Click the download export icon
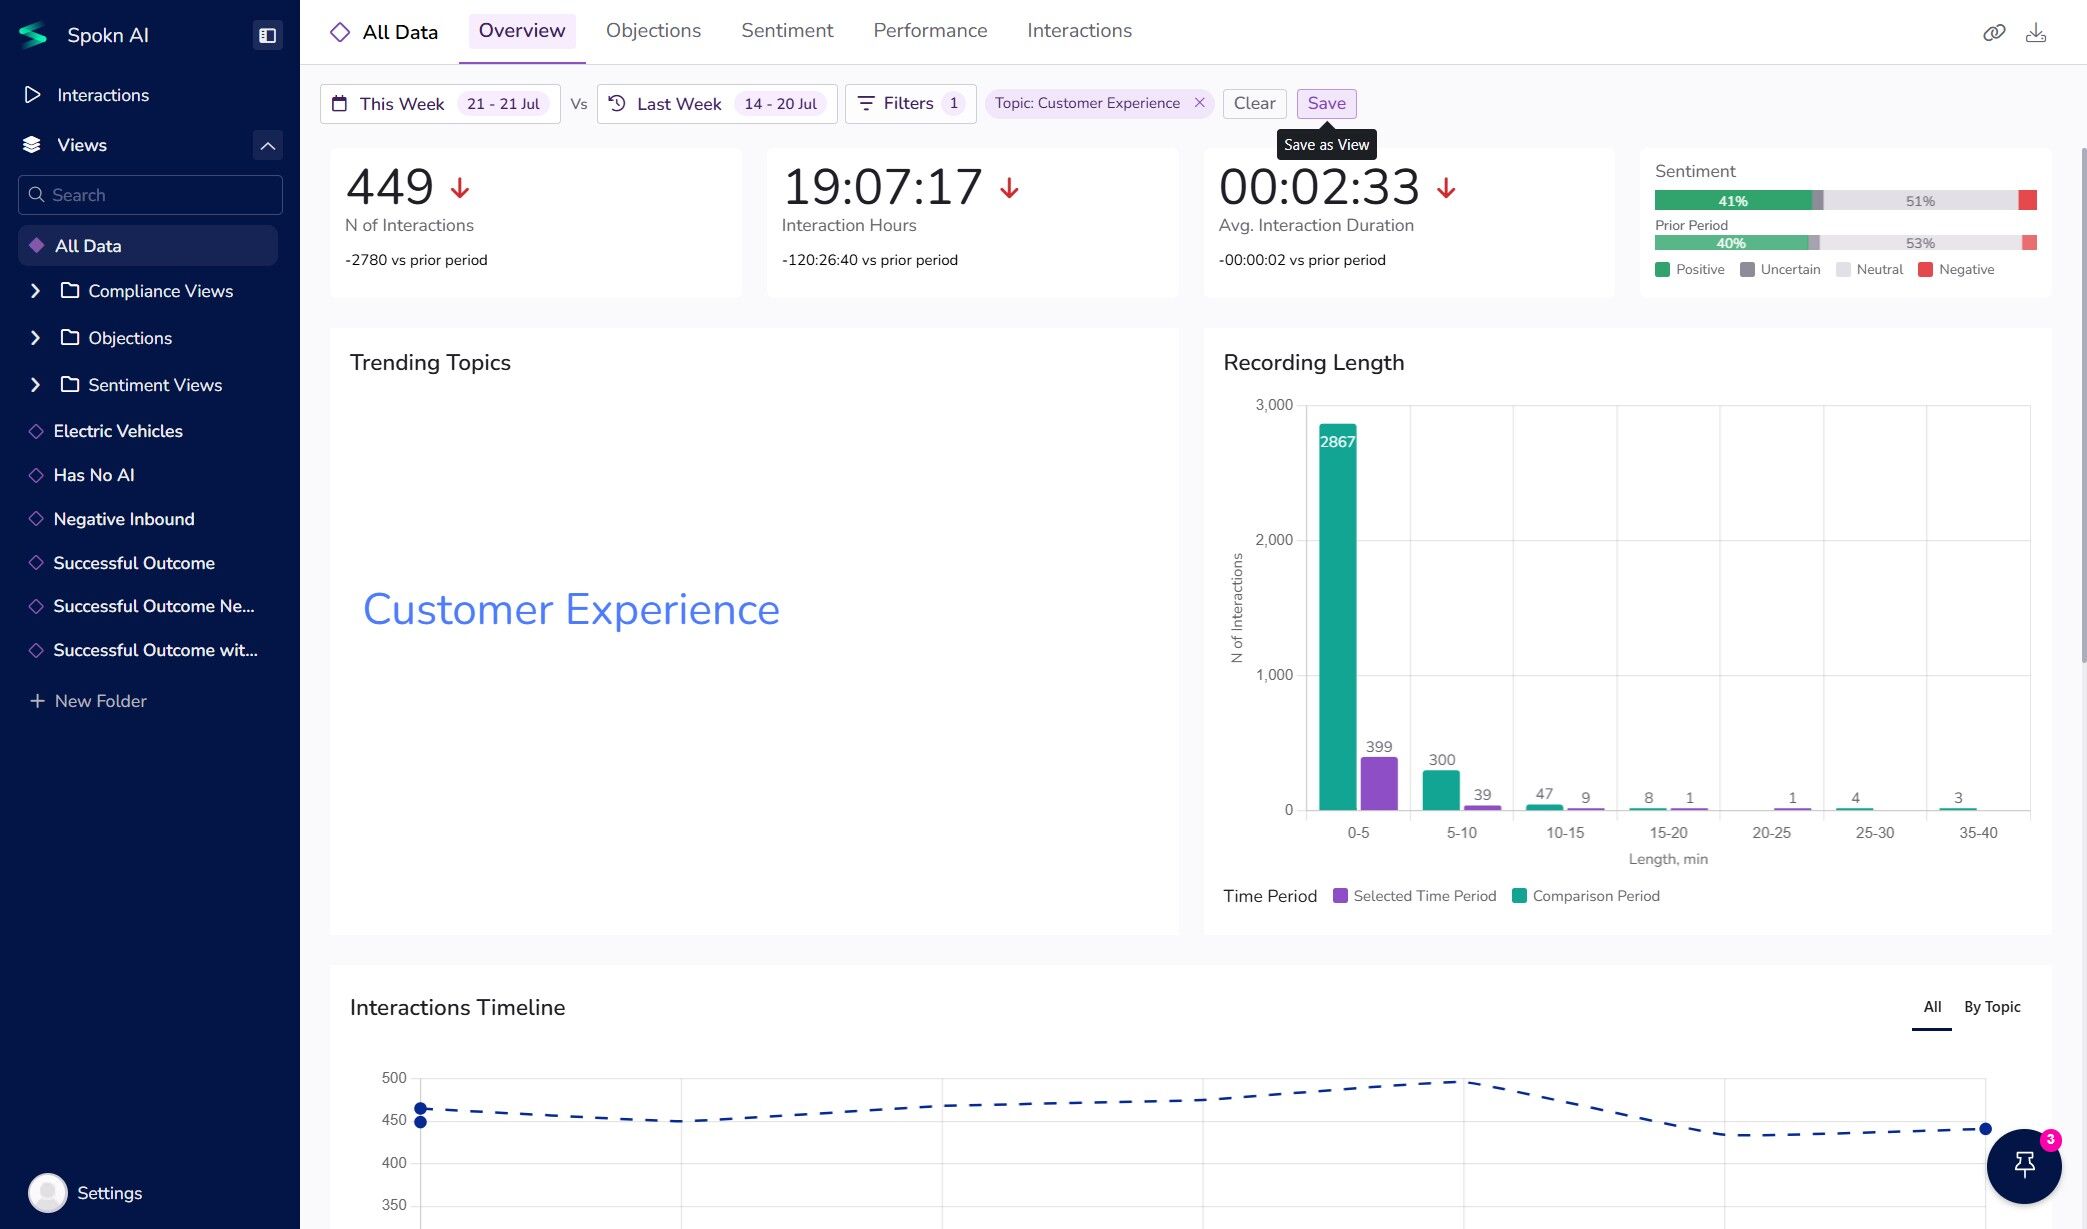Viewport: 2087px width, 1229px height. 2035,33
